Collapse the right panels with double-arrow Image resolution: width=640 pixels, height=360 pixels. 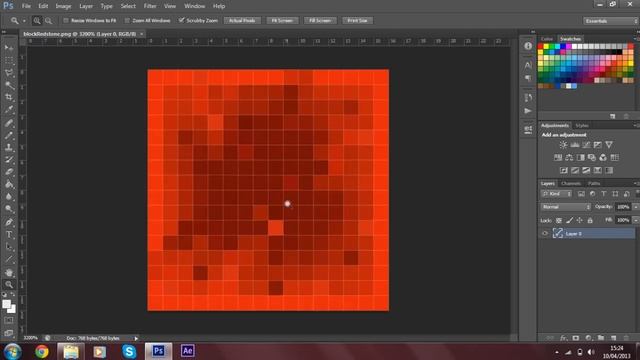[x=533, y=32]
